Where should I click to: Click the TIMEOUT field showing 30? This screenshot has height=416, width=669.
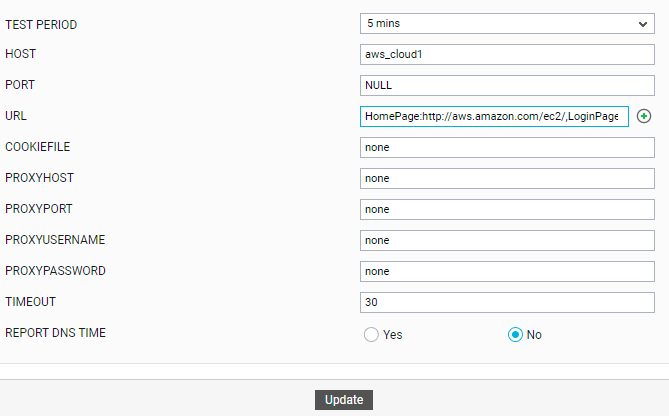(x=507, y=302)
